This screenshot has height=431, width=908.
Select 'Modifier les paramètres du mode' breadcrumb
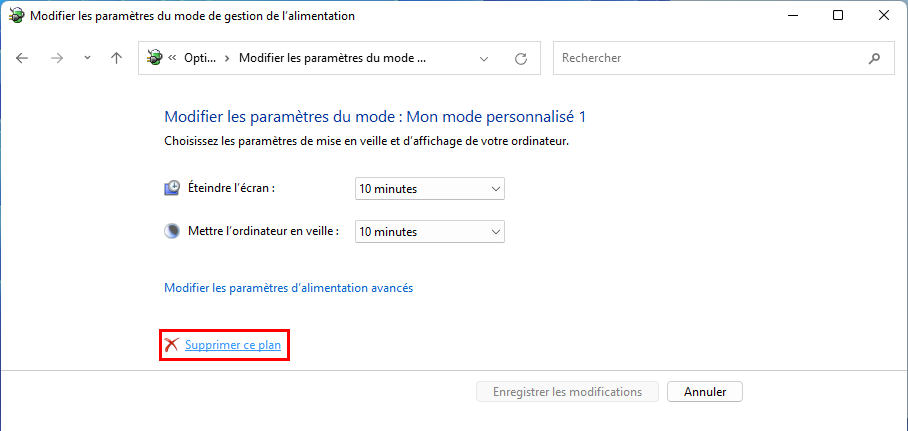point(332,58)
